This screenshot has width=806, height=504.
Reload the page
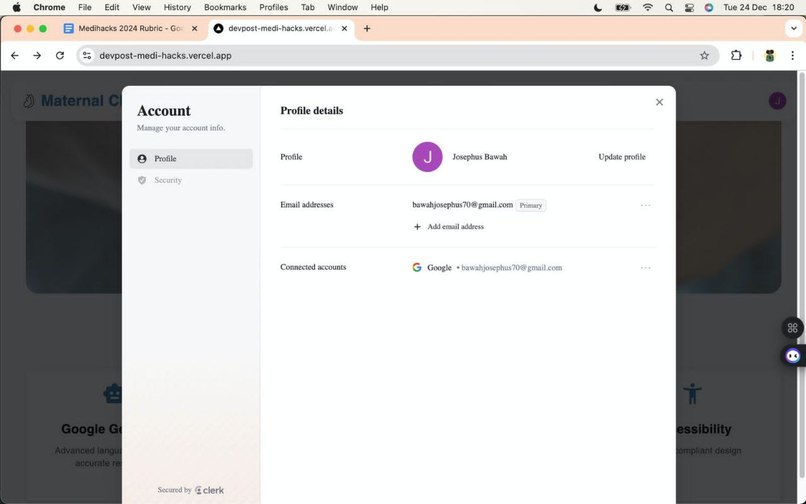60,56
